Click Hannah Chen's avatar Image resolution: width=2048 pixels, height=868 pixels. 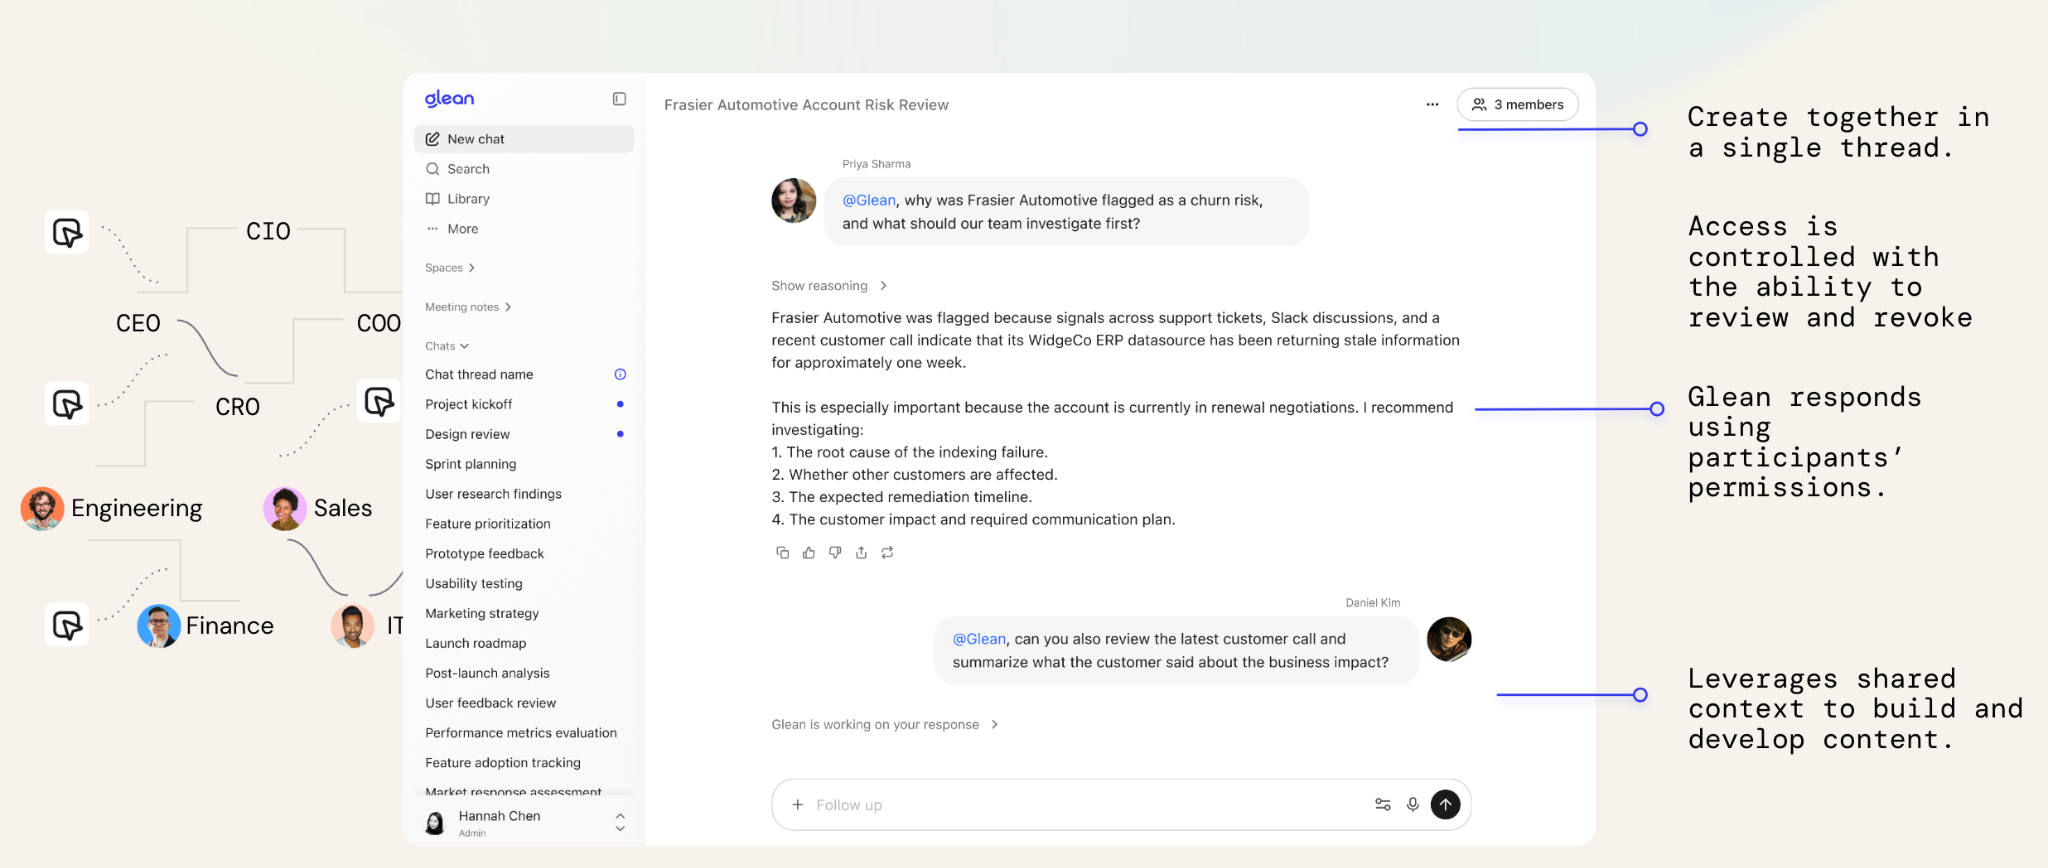pos(435,823)
